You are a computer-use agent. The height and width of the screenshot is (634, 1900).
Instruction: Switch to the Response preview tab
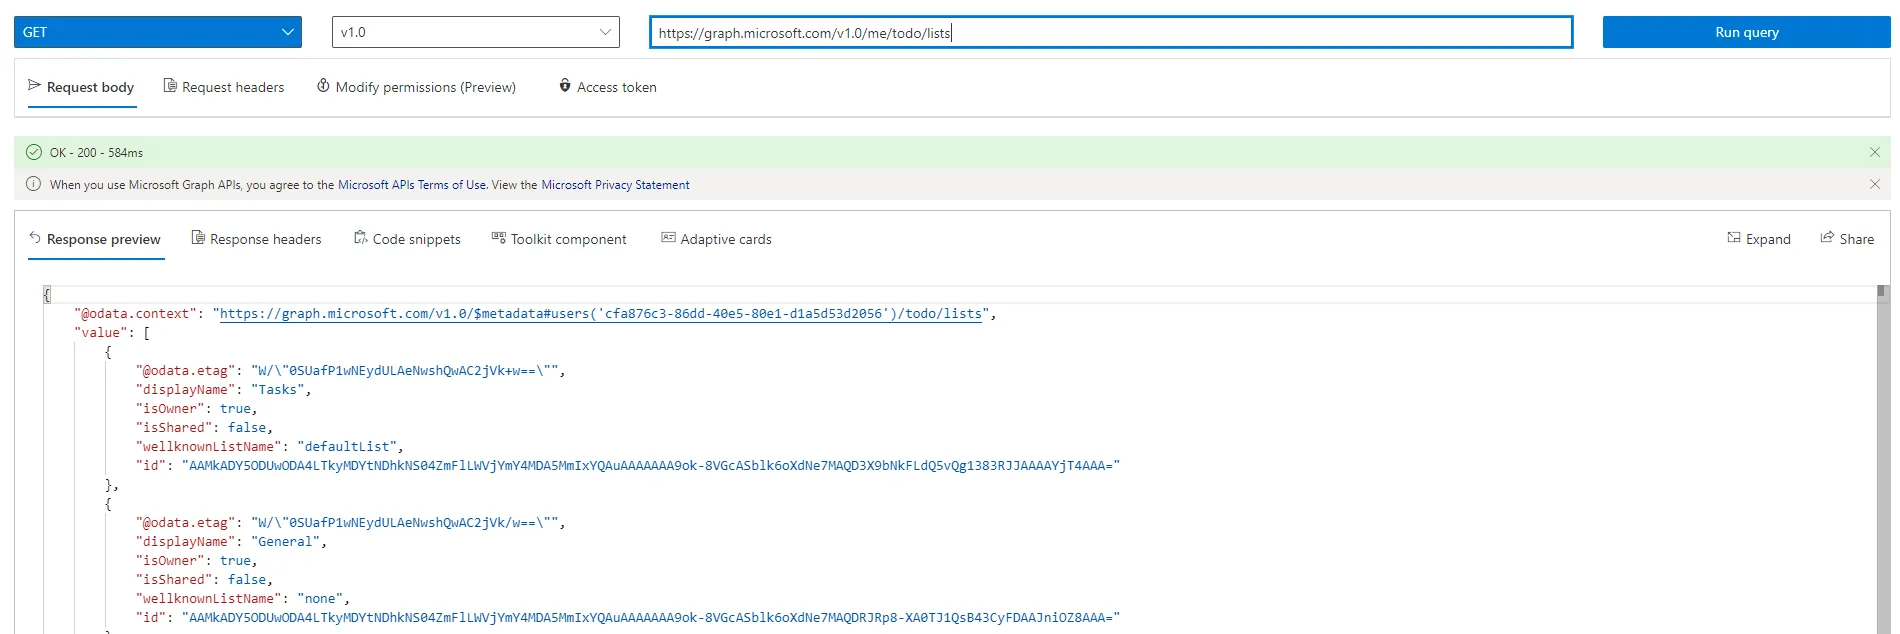pos(95,239)
